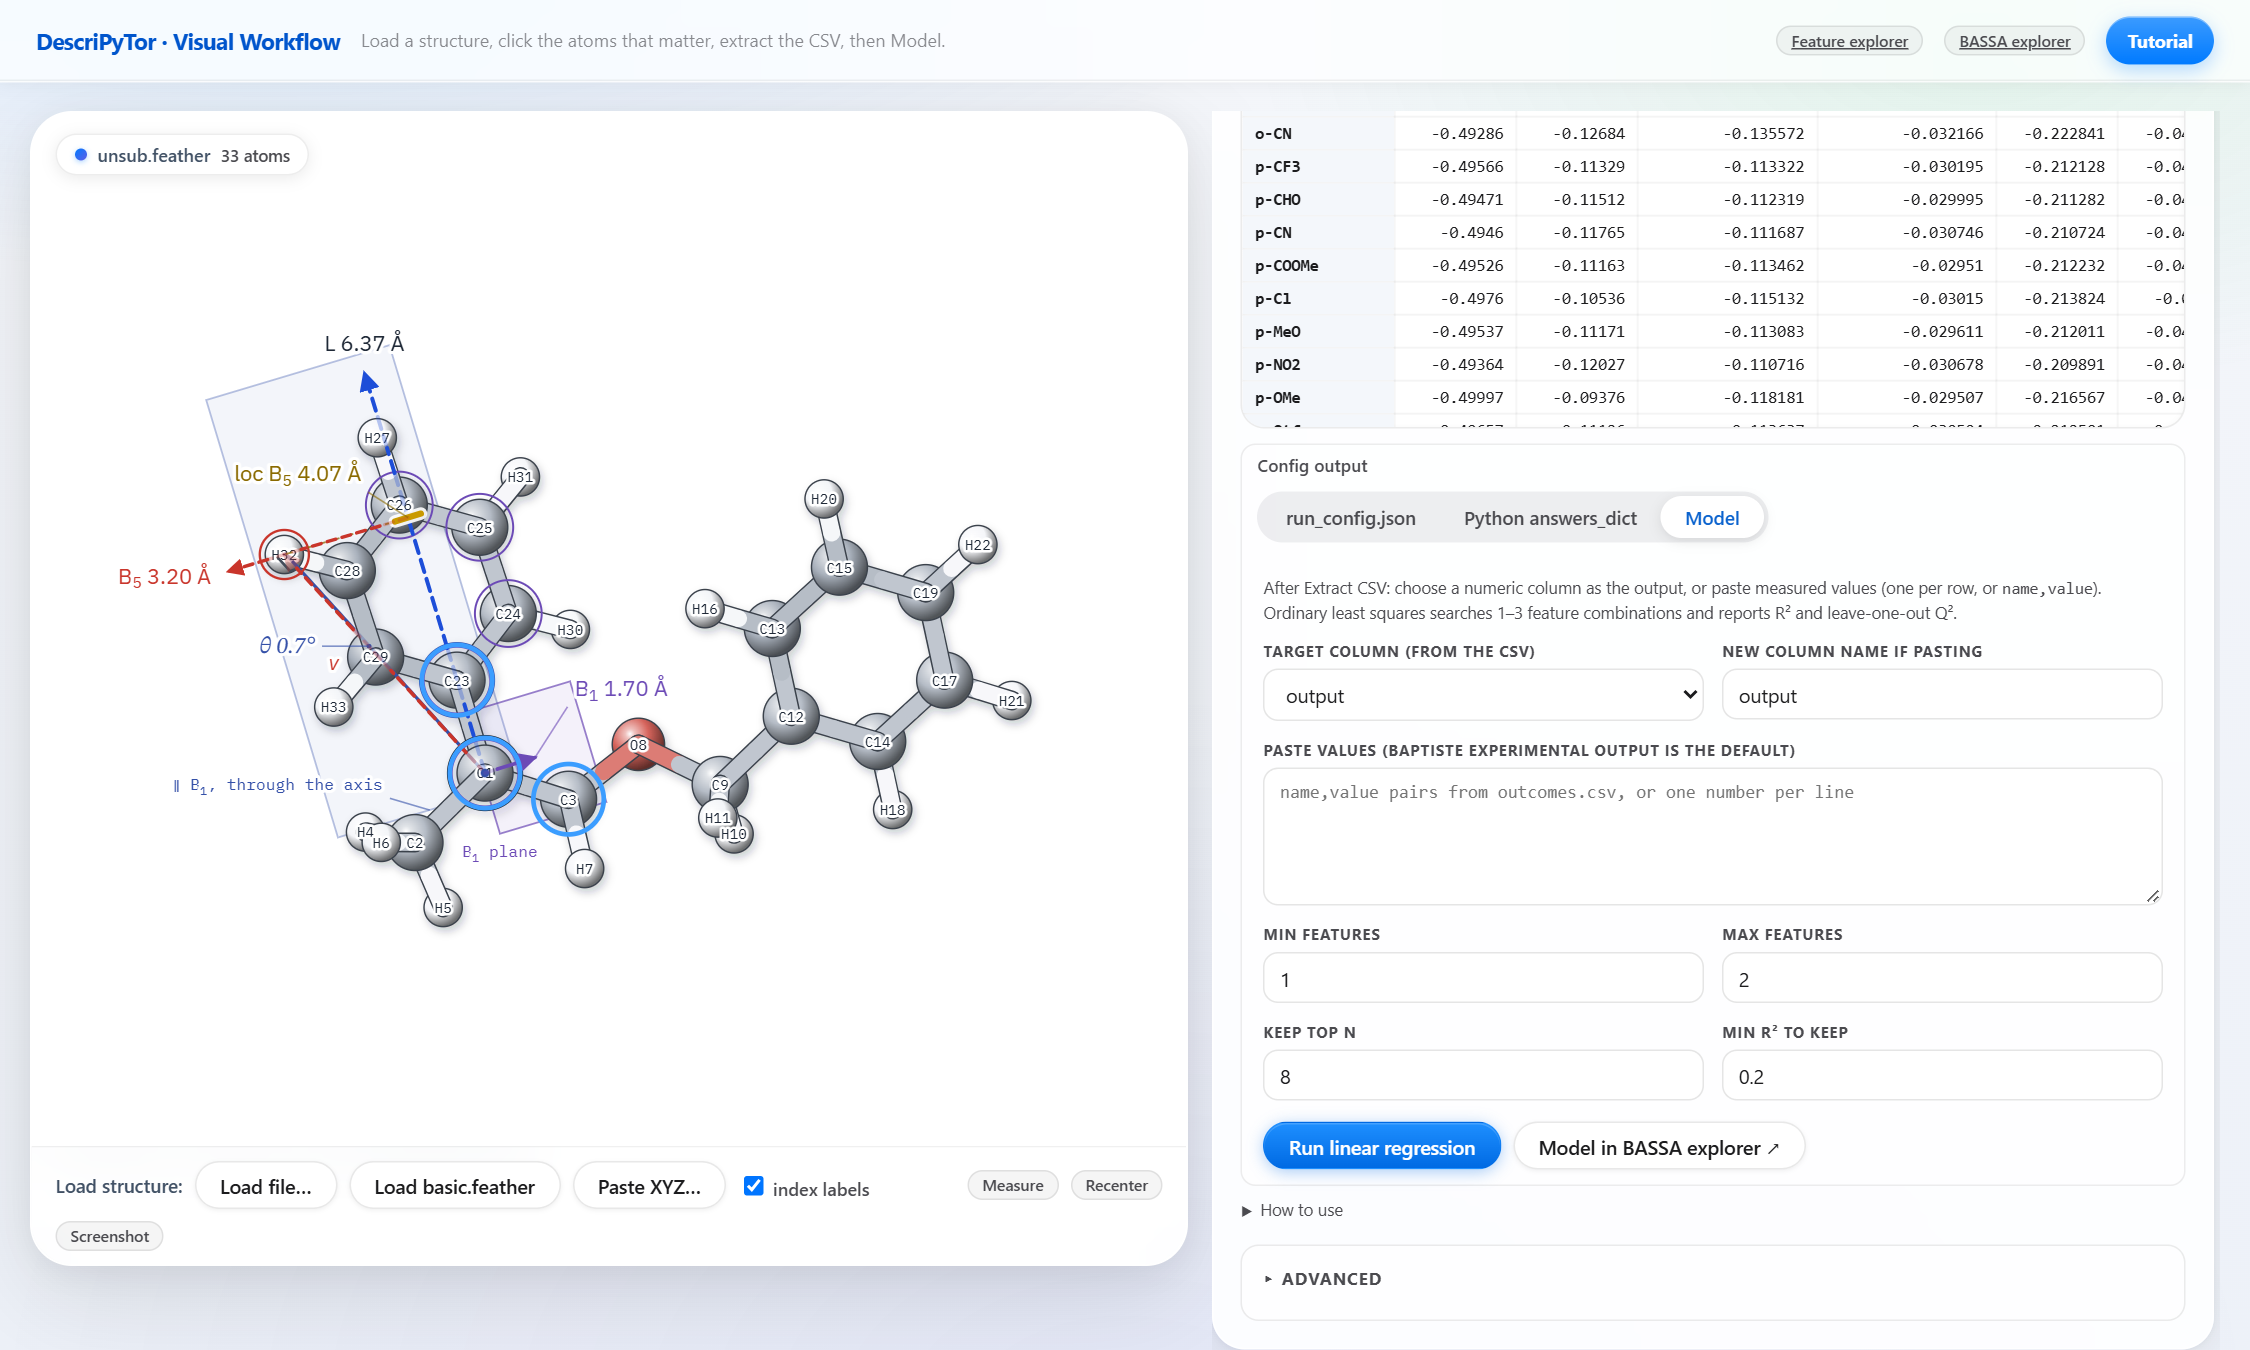Viewport: 2250px width, 1350px height.
Task: Open Model in BASSA explorer
Action: (1659, 1147)
